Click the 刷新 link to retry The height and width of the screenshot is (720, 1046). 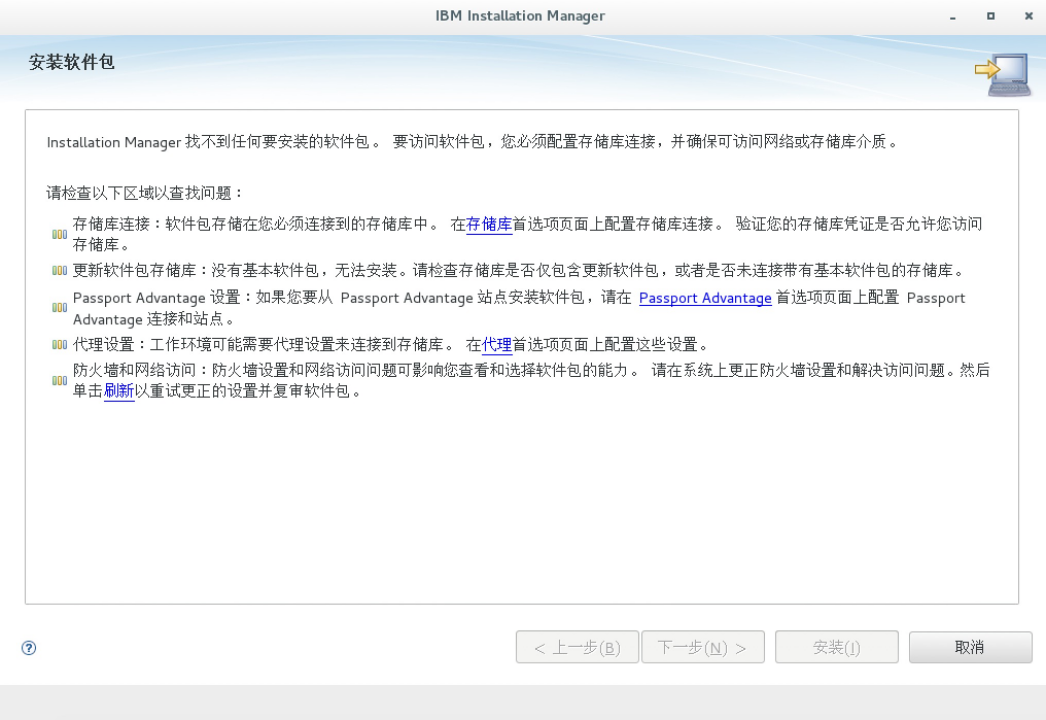point(119,391)
